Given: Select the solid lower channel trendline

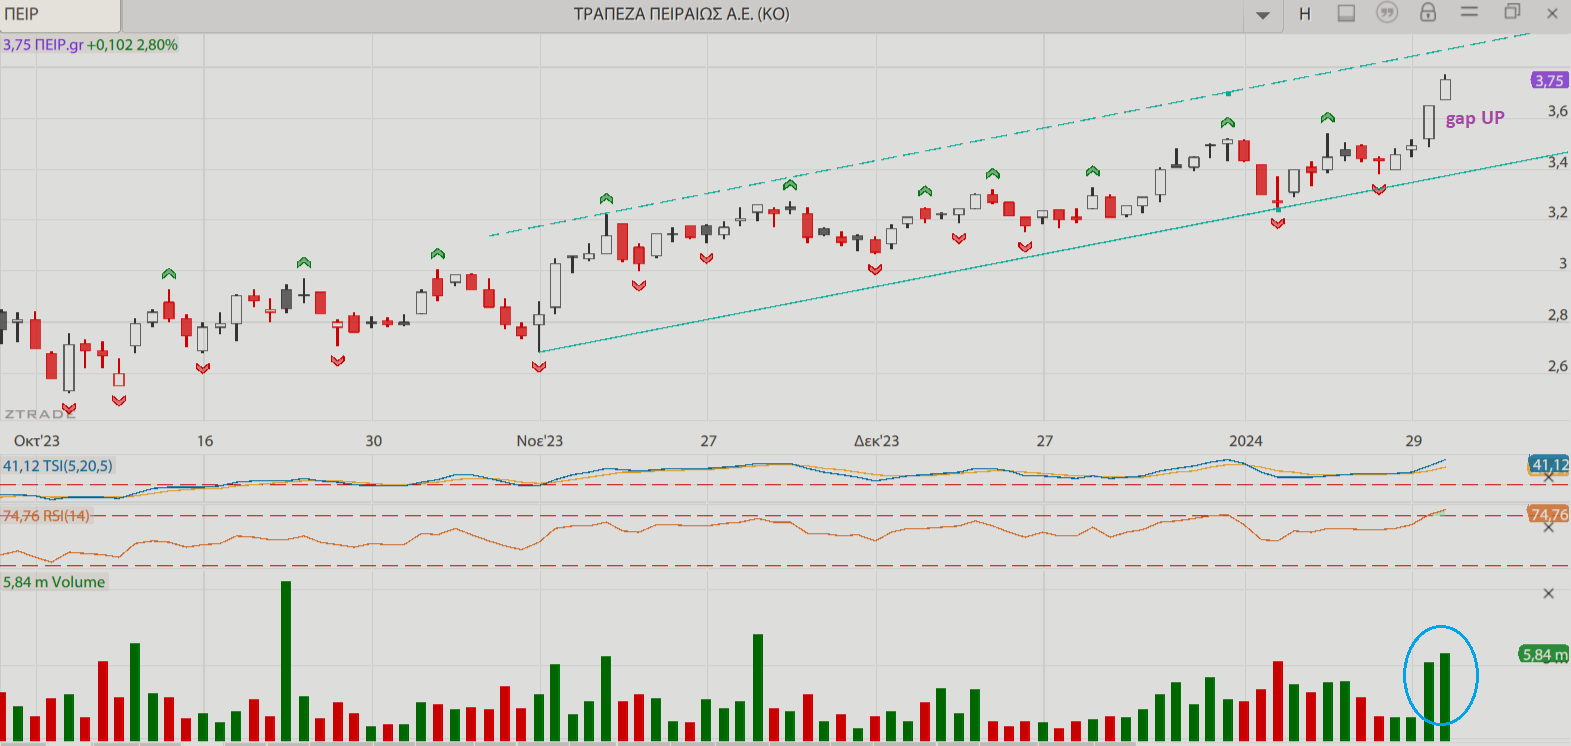Looking at the screenshot, I should coord(1054,252).
